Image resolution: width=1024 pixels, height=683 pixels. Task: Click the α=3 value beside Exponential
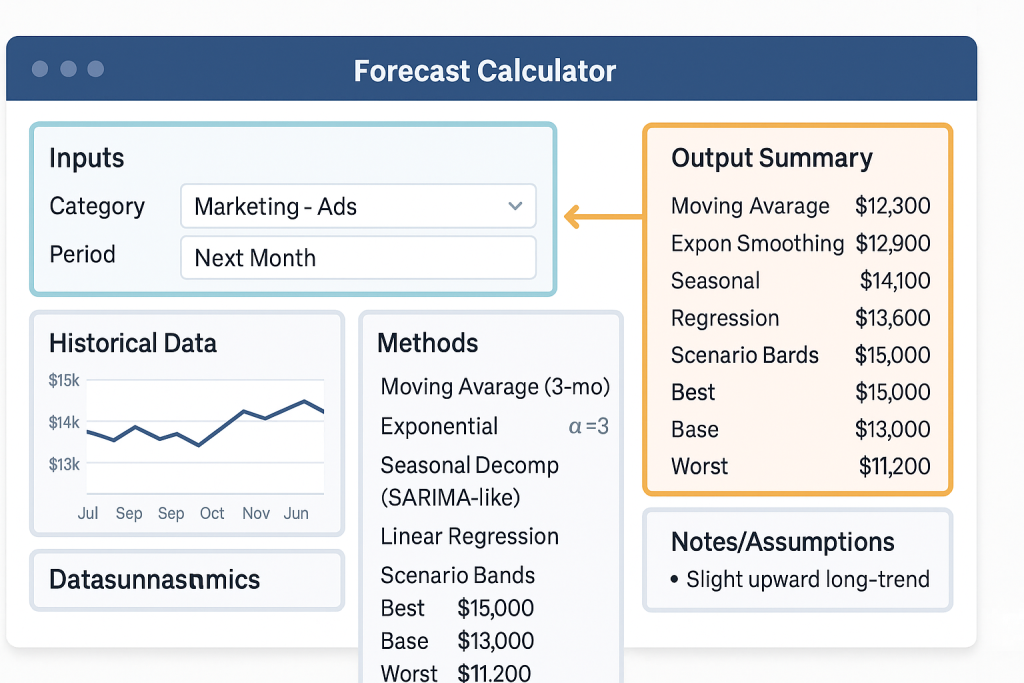[589, 427]
